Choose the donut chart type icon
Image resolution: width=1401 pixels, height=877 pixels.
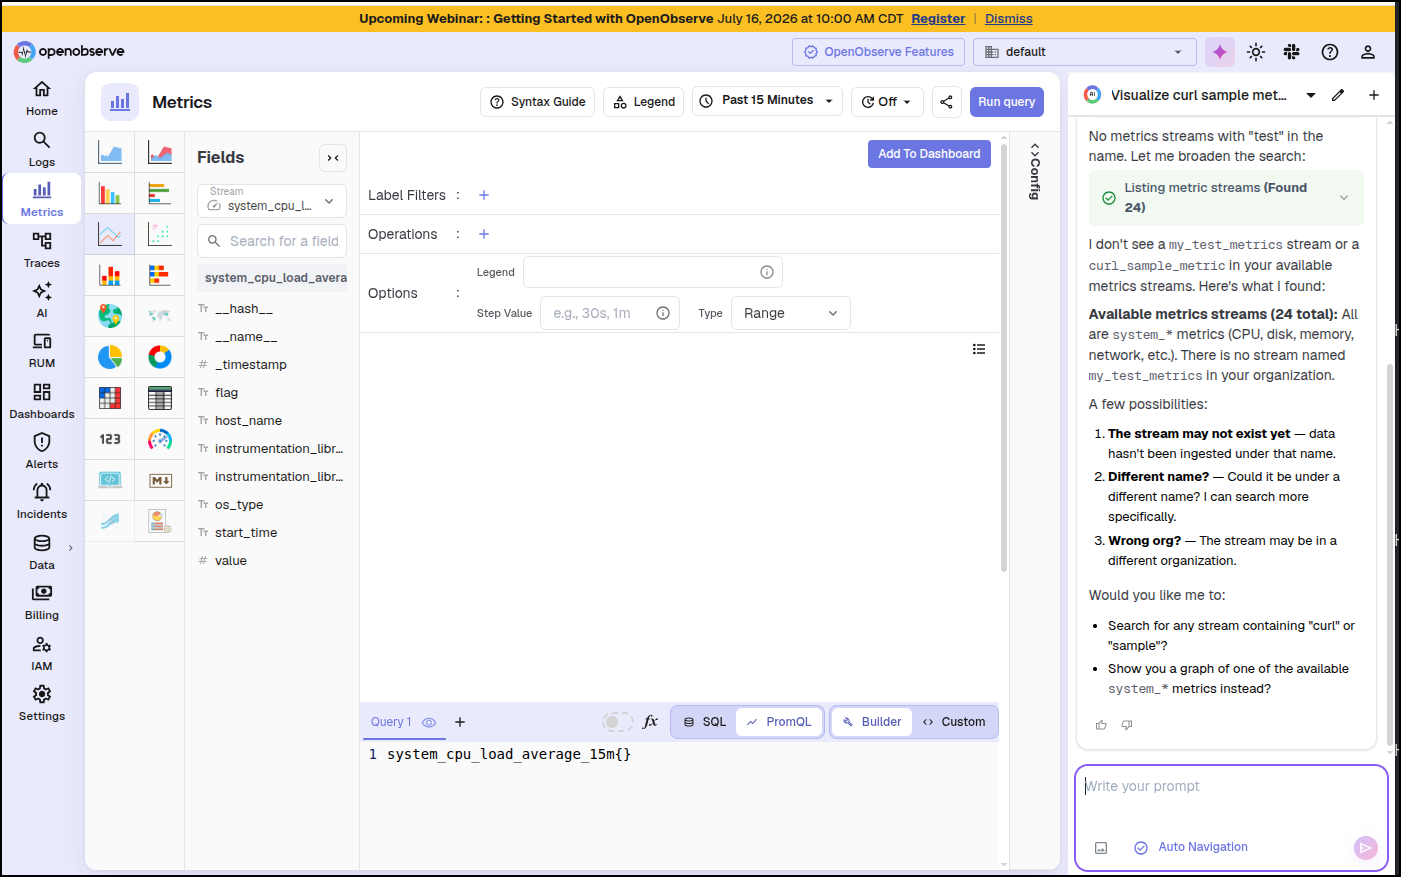coord(160,357)
